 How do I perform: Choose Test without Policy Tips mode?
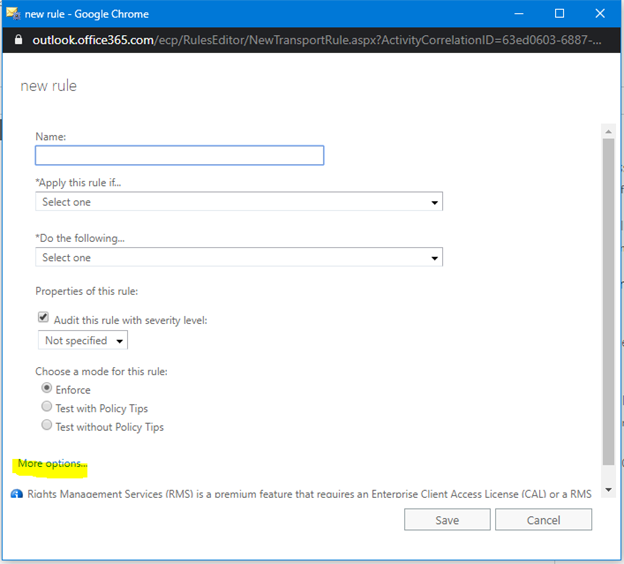click(x=47, y=425)
